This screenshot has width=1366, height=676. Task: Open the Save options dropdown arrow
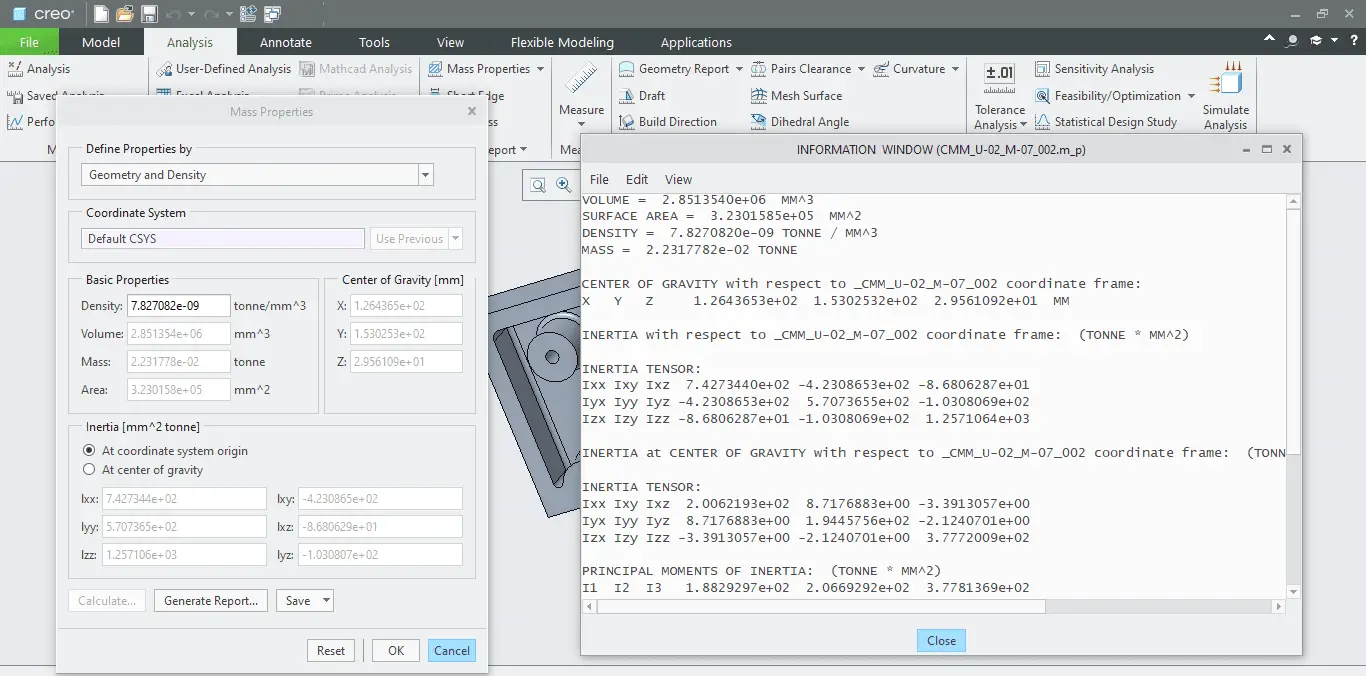(326, 601)
